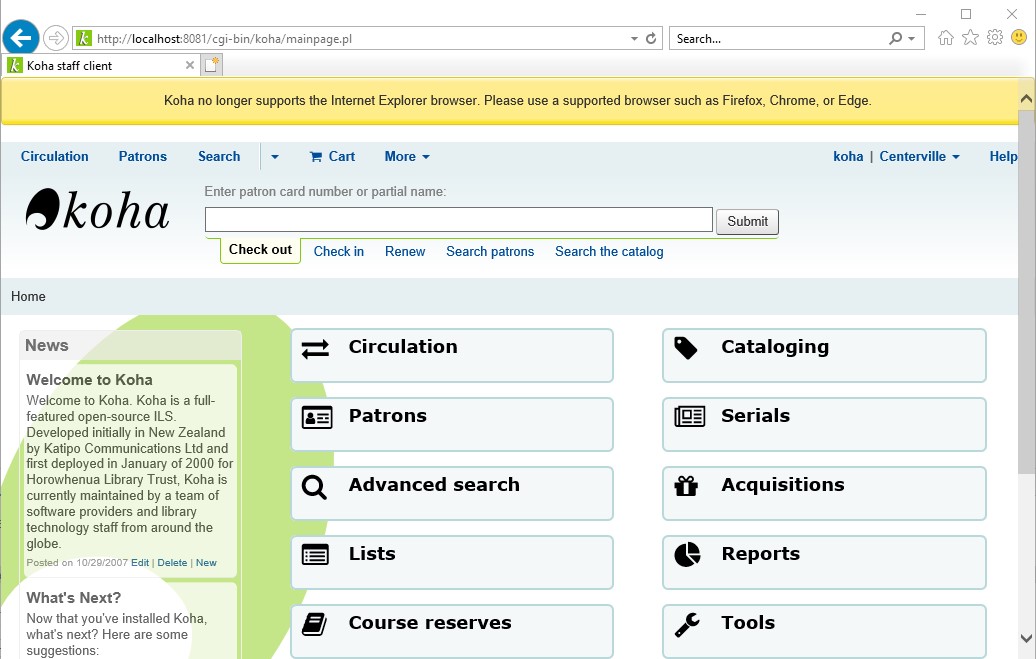
Task: Click the page's vertical scrollbar down arrow
Action: pos(1026,638)
